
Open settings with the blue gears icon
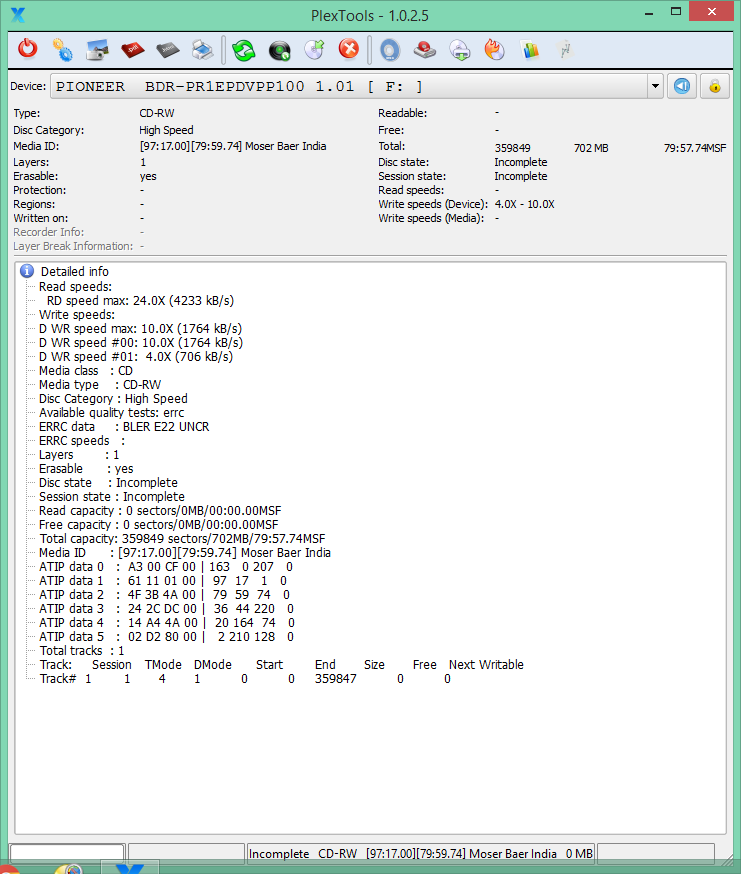62,50
